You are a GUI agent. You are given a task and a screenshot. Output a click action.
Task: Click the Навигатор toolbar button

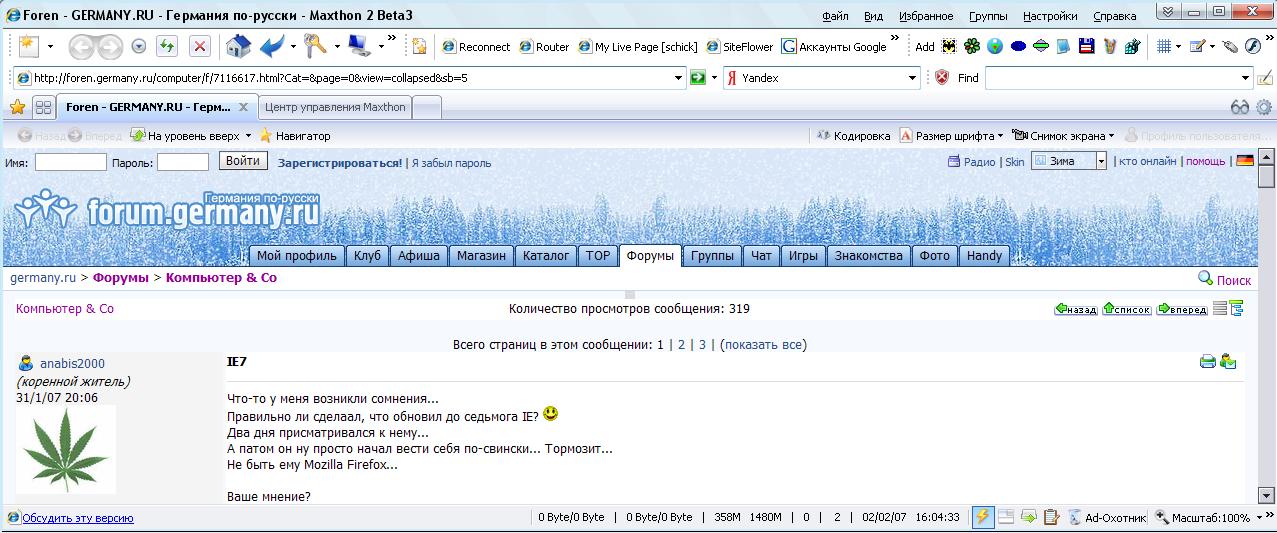(294, 136)
